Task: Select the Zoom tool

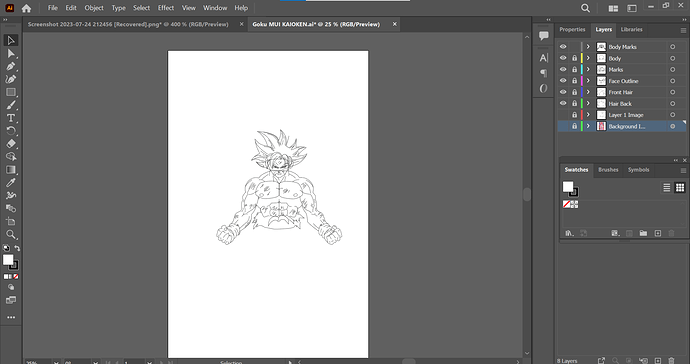Action: pyautogui.click(x=11, y=234)
